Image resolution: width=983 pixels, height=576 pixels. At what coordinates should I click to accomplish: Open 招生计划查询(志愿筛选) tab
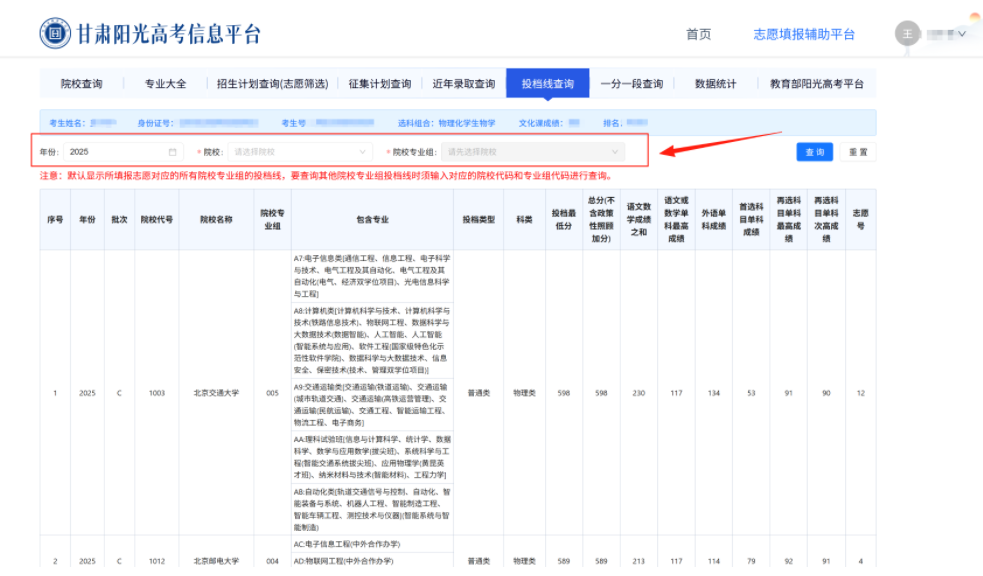click(x=272, y=84)
